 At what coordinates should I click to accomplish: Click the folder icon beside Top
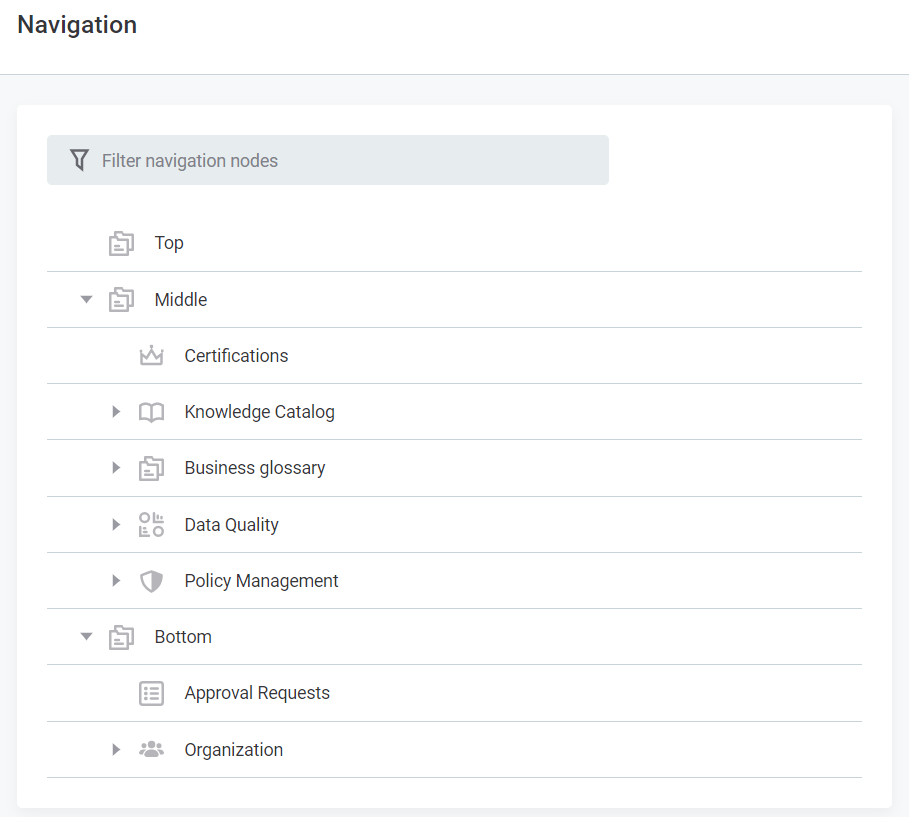click(x=121, y=242)
